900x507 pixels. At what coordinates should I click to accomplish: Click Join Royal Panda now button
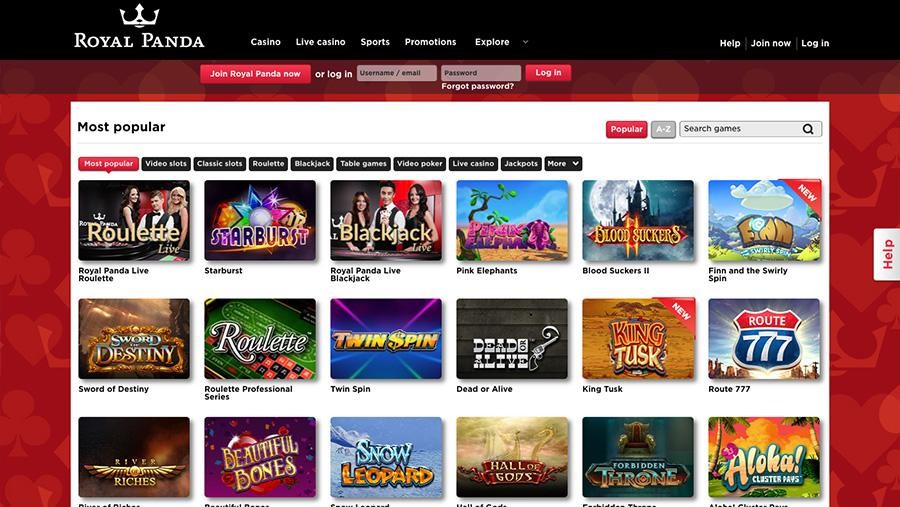(255, 73)
